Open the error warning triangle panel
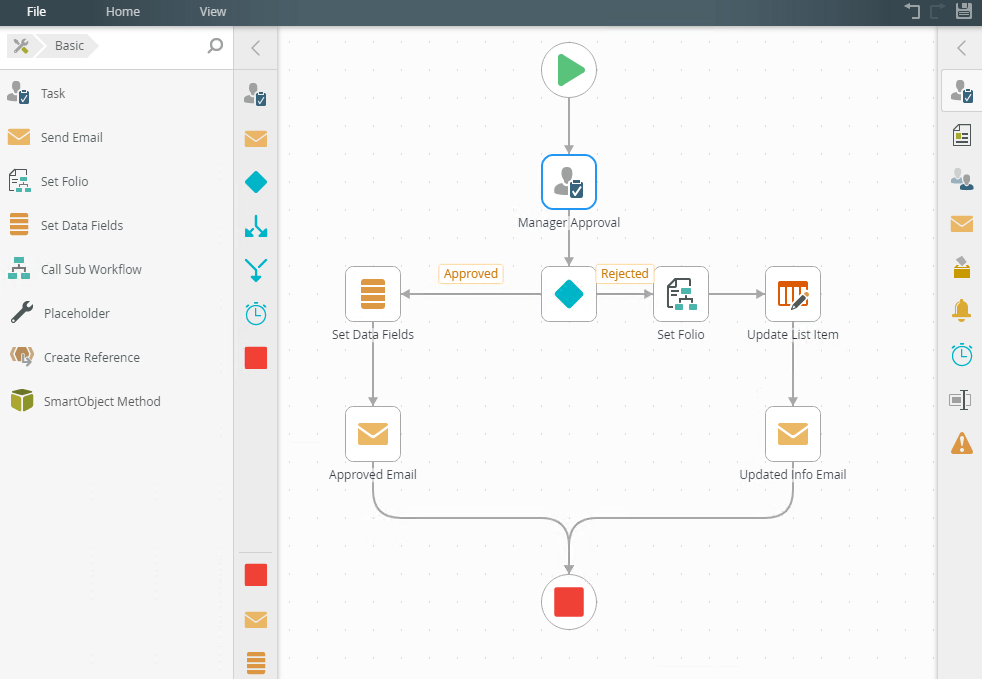This screenshot has width=982, height=679. [961, 443]
